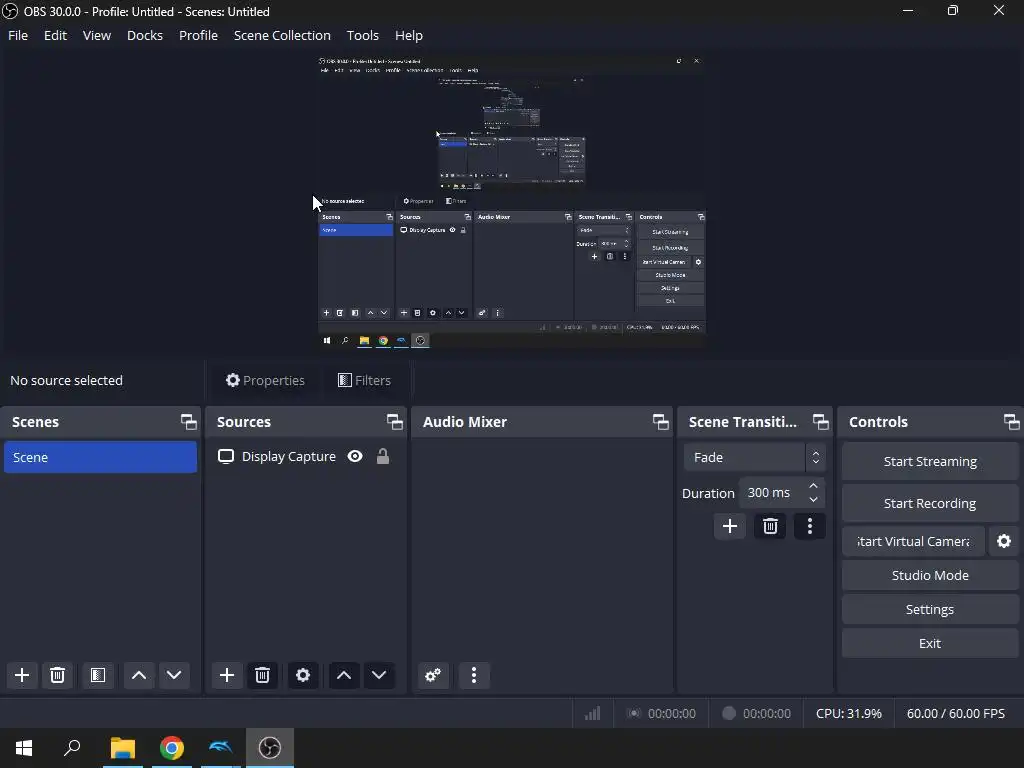Click the streaming status icon in status bar
This screenshot has height=768, width=1024.
tap(633, 713)
